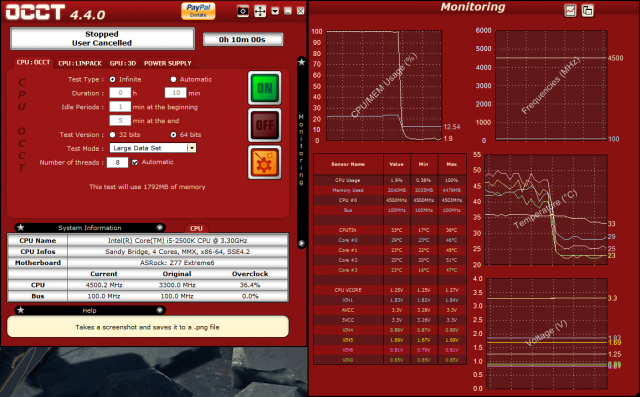Click the CPU Usage sensor row

tap(390, 180)
